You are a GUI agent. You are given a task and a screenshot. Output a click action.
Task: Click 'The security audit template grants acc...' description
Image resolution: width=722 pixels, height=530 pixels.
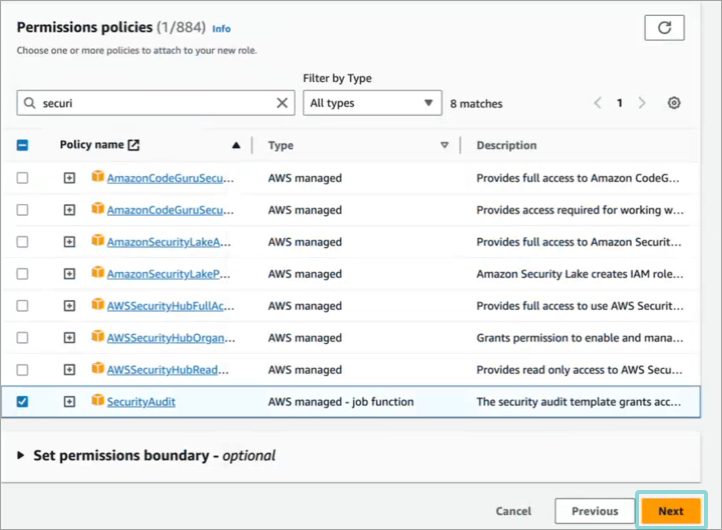coord(578,402)
